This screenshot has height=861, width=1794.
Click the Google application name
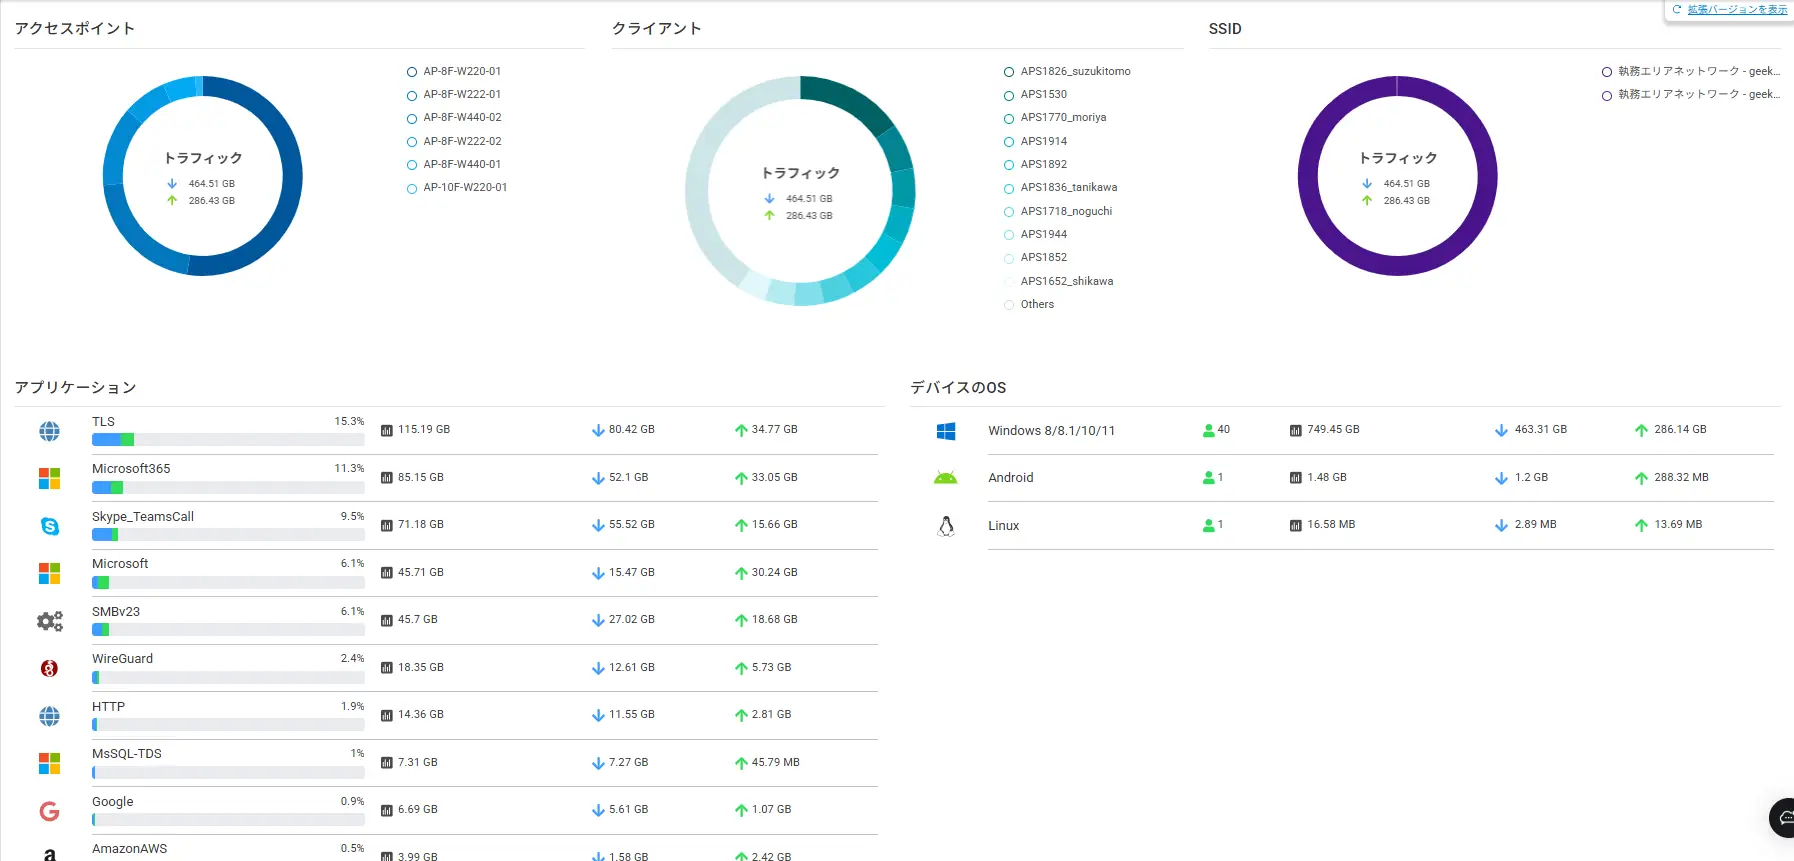point(112,801)
